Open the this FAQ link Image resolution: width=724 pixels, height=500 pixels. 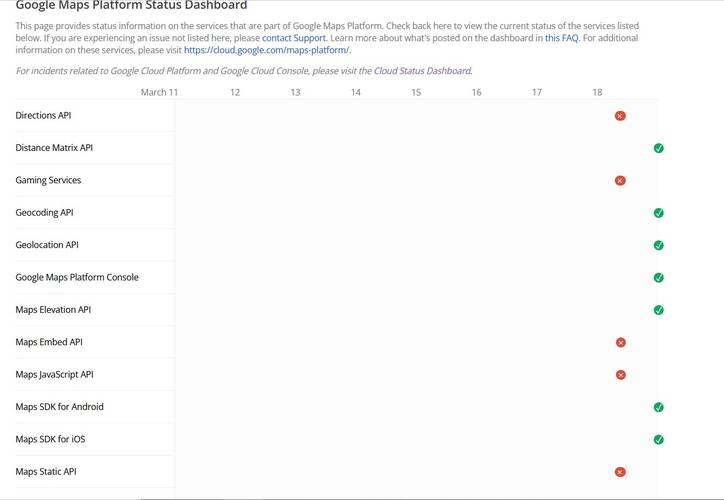(561, 38)
